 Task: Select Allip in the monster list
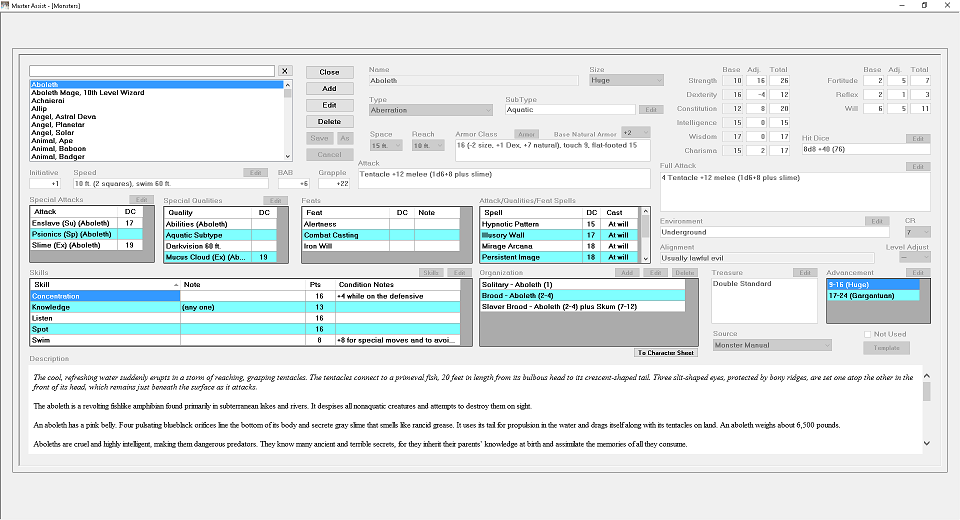(157, 108)
